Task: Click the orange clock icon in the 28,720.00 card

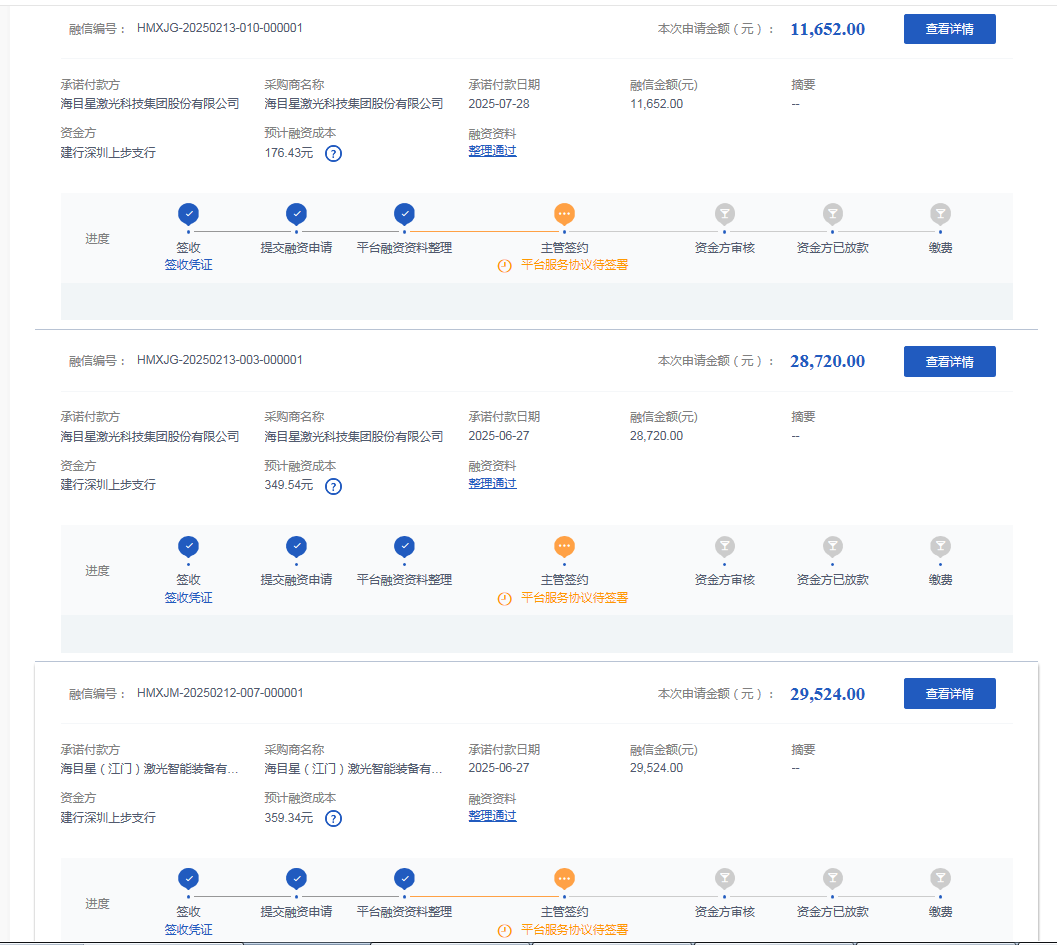Action: (x=504, y=599)
